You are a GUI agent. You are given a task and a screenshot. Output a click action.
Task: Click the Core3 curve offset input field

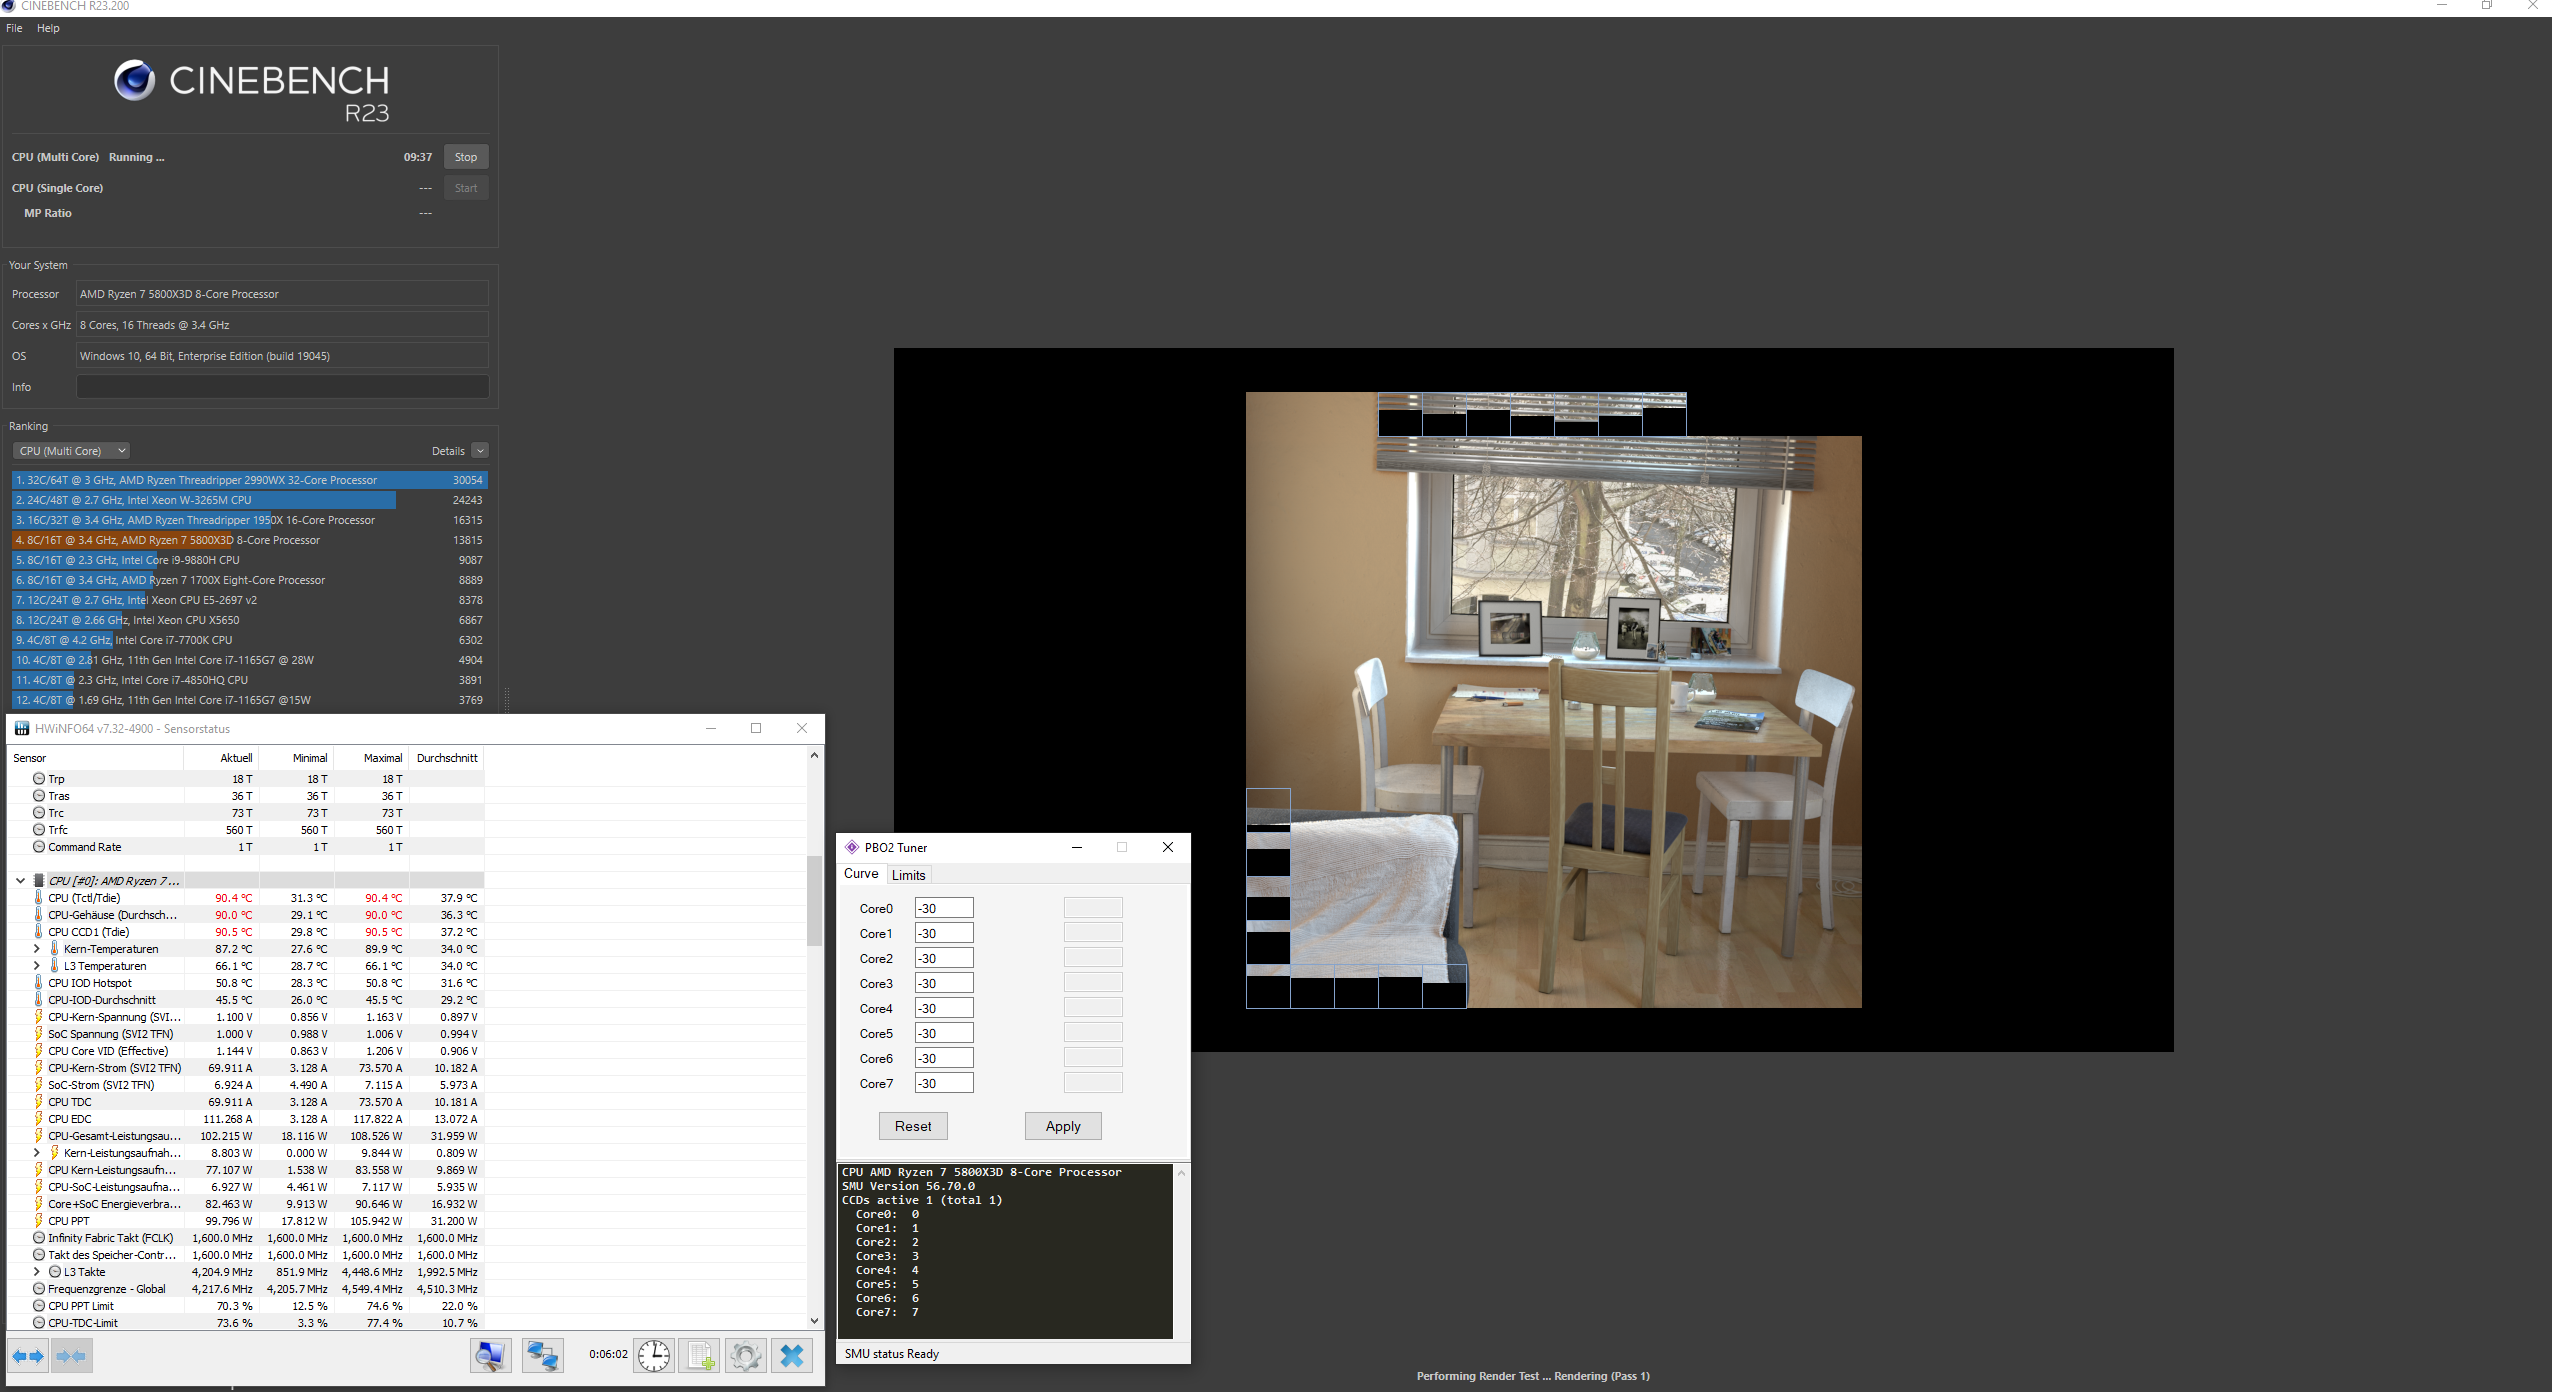click(943, 983)
